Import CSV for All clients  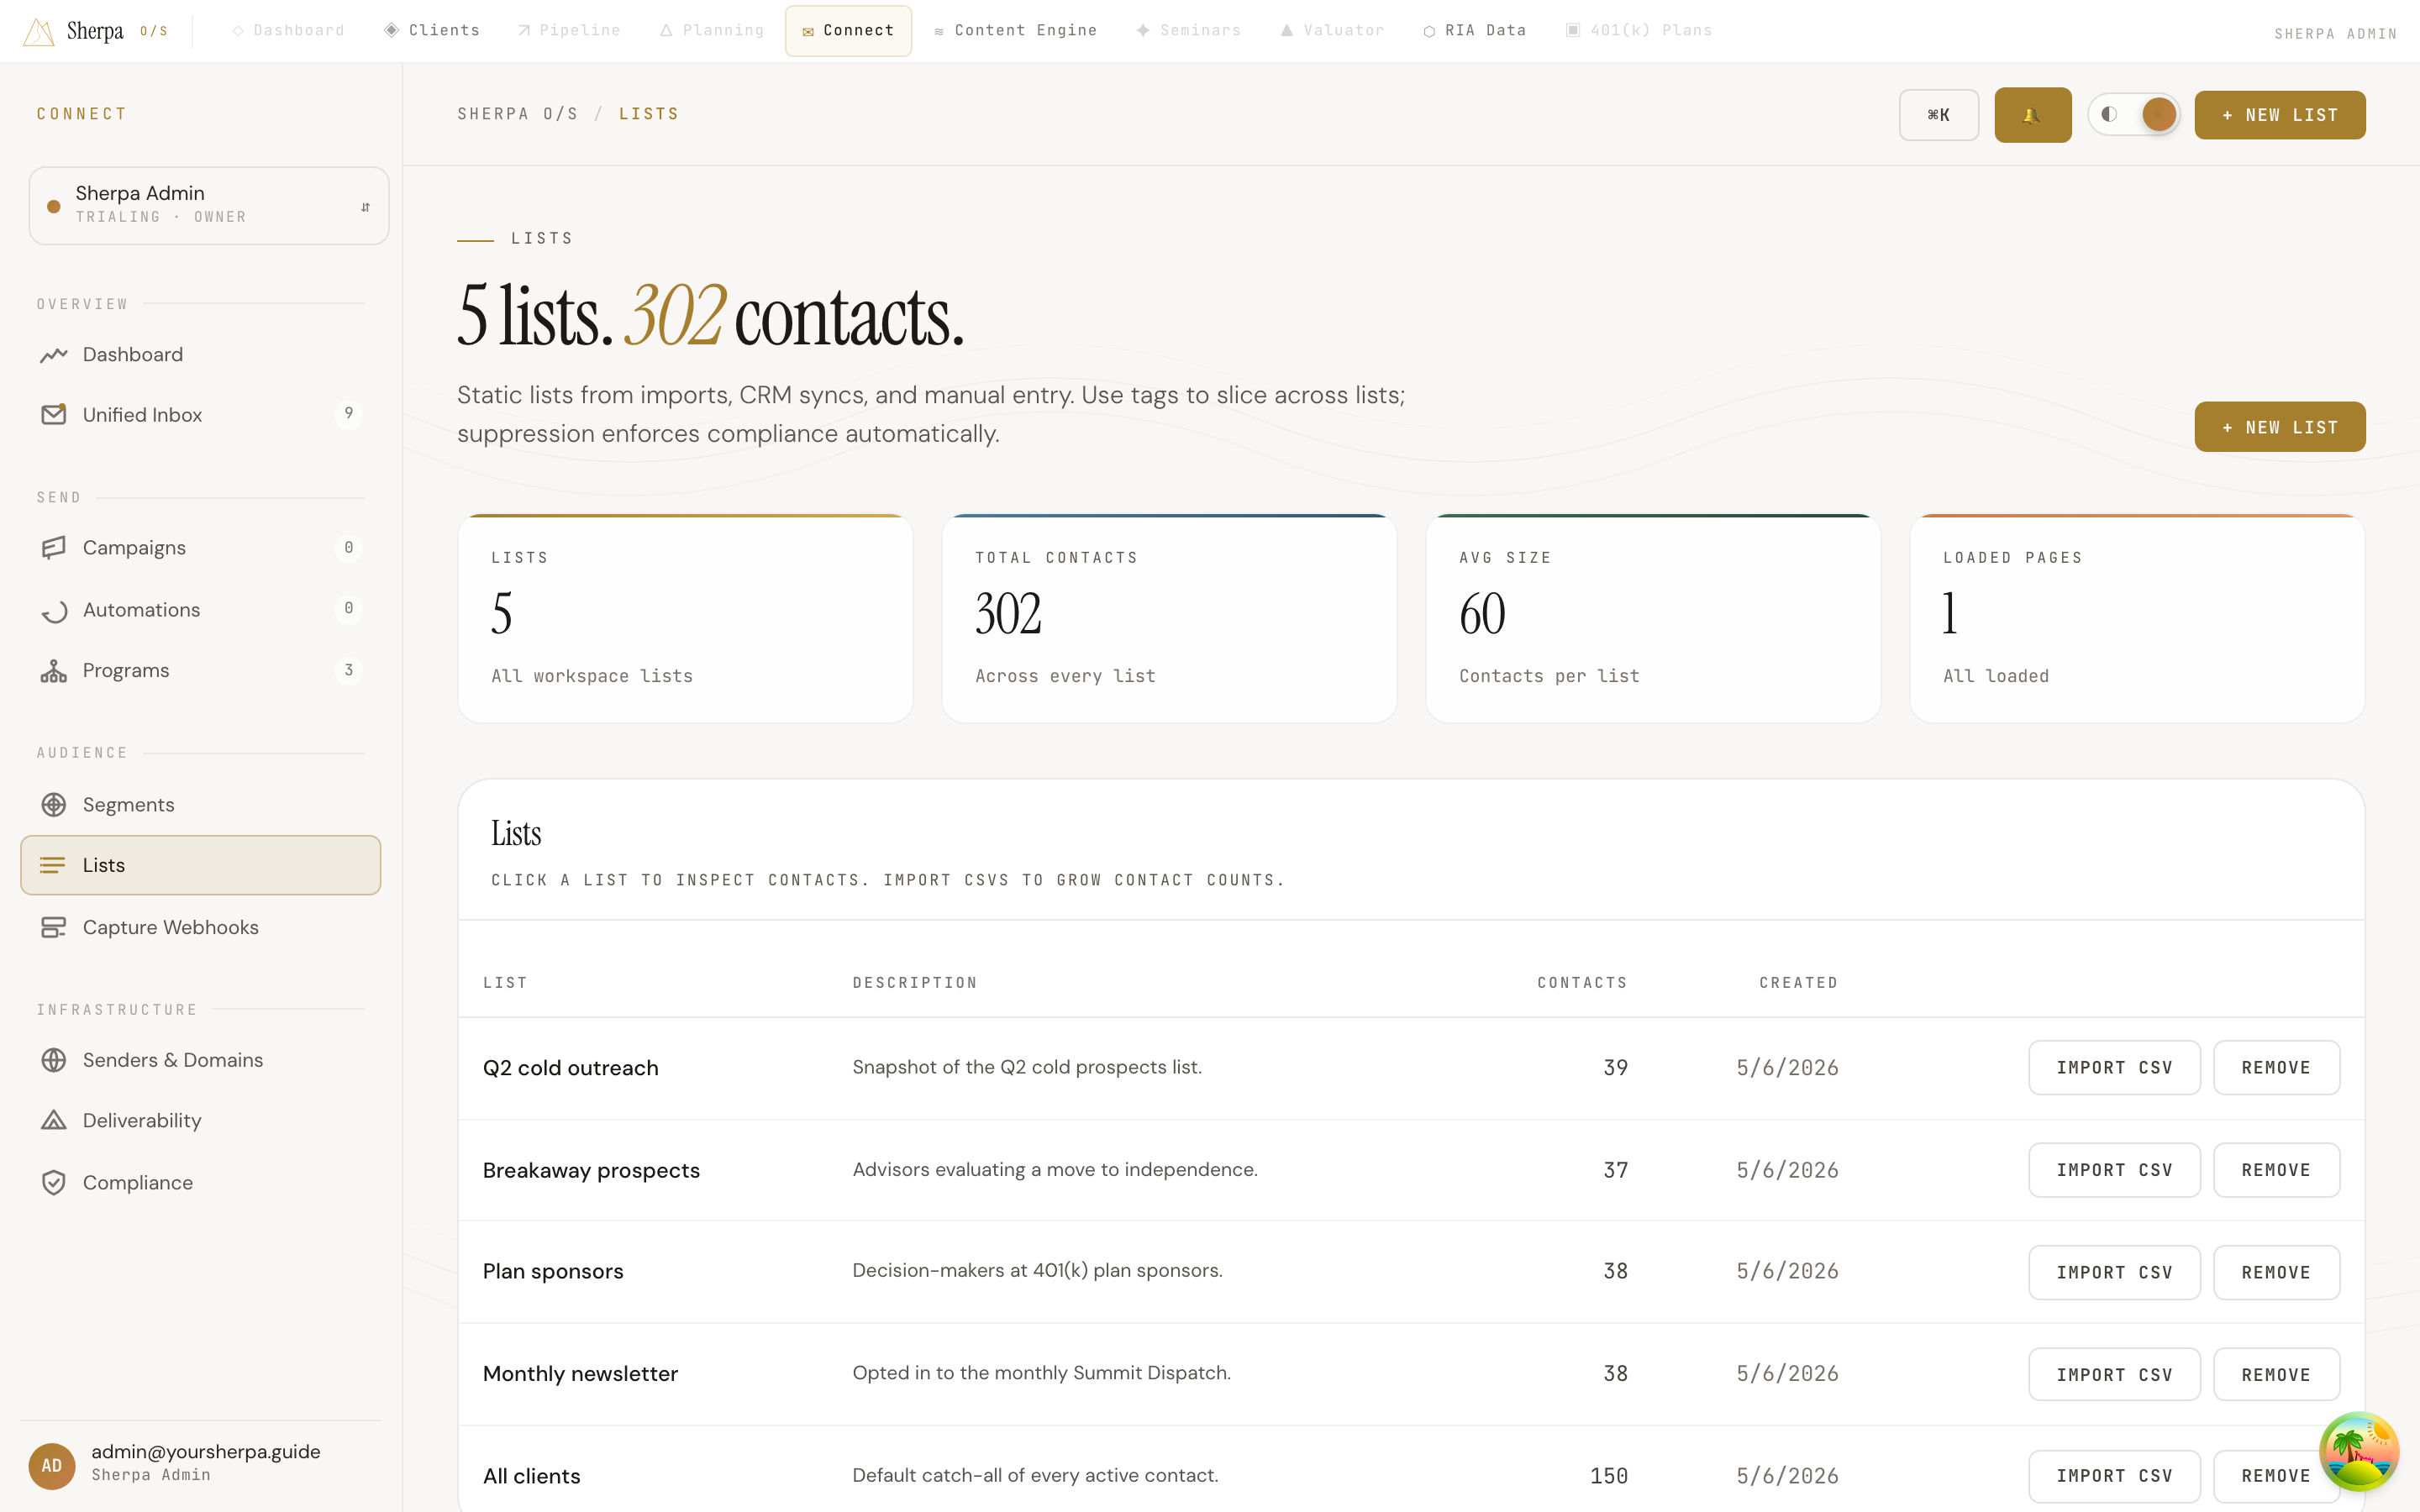(x=2114, y=1476)
